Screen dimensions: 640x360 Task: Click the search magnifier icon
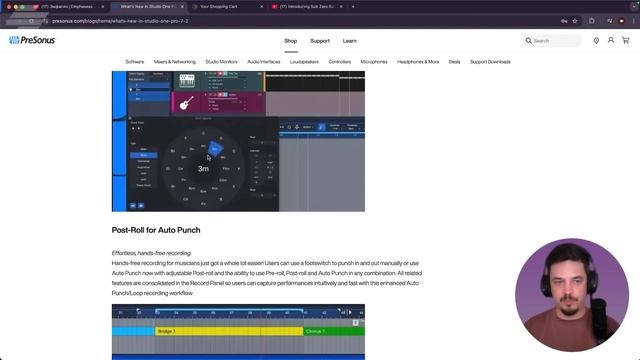coord(529,41)
